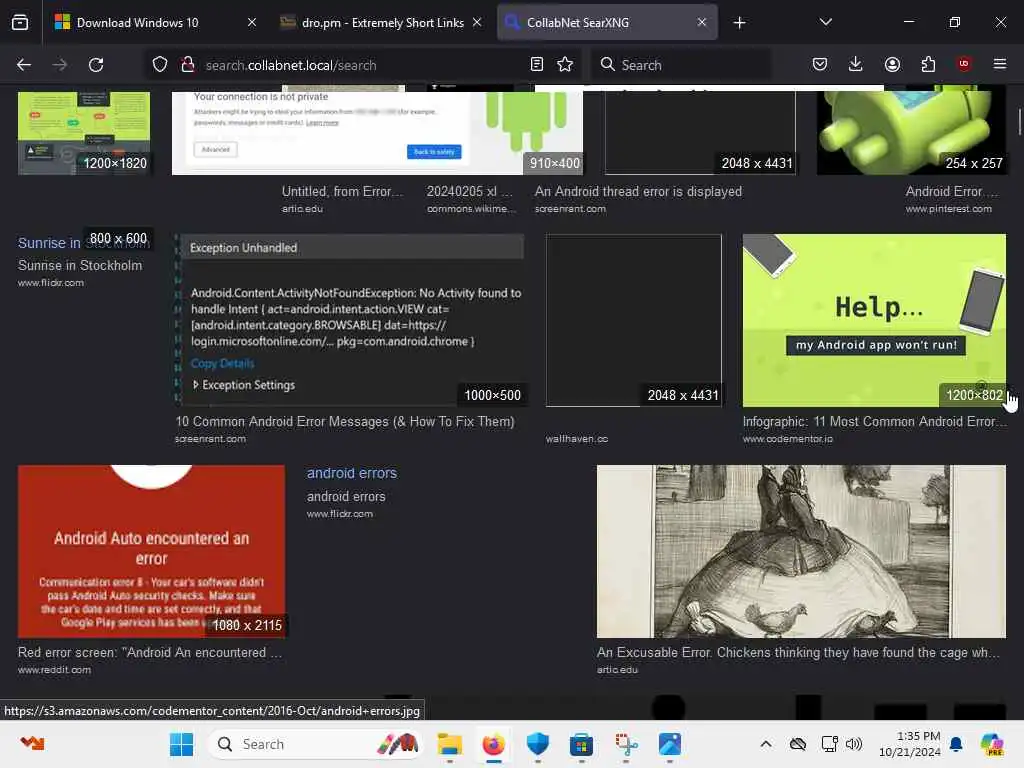Save page to Pocket

click(820, 65)
